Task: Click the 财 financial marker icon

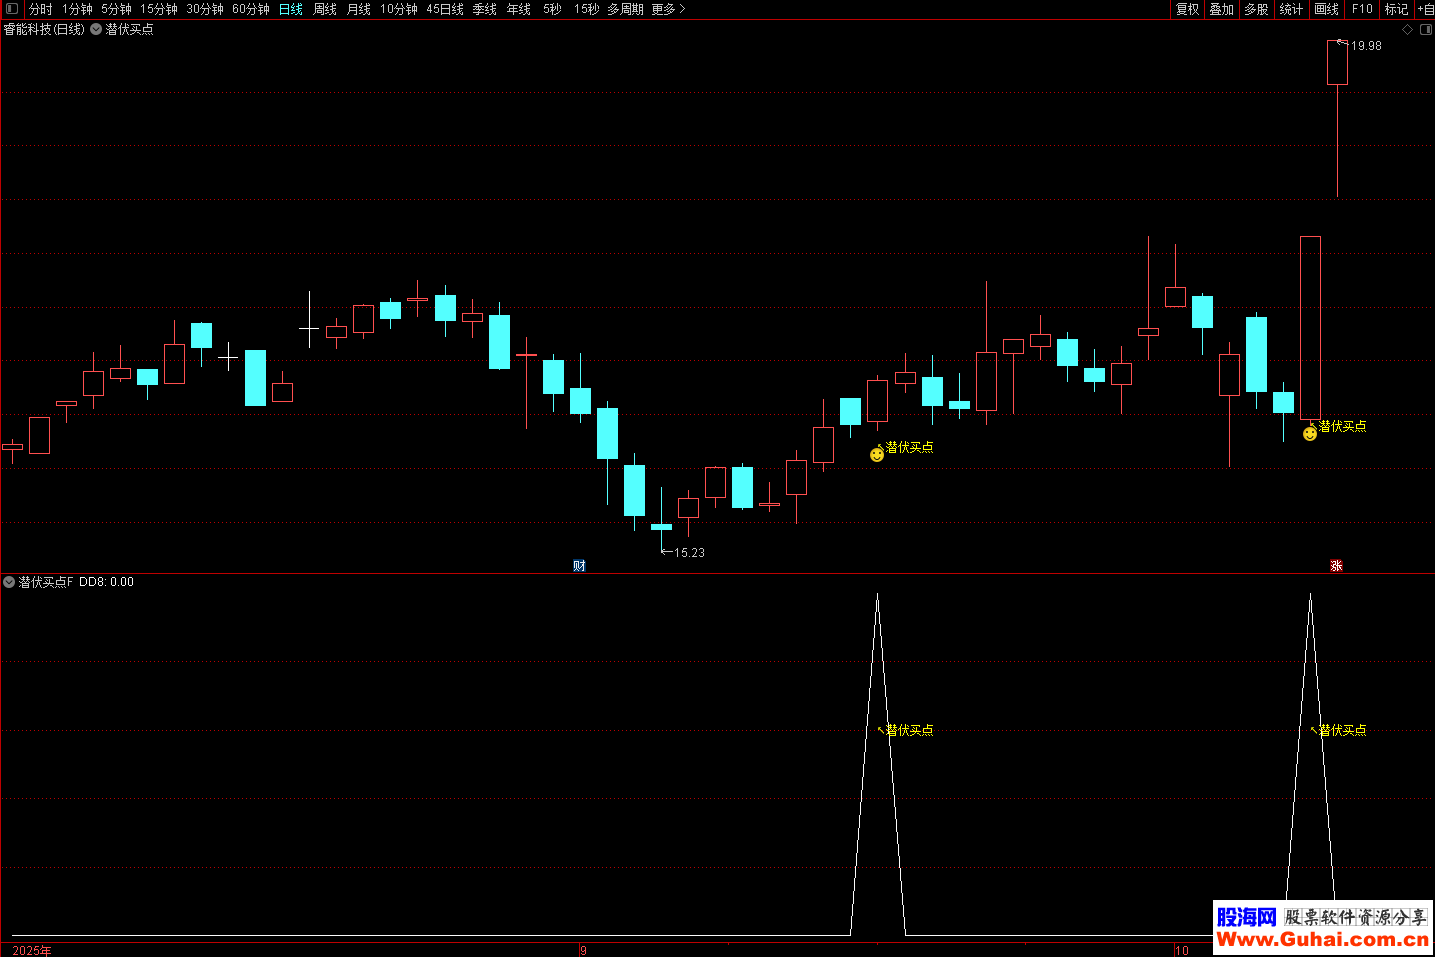Action: (x=579, y=566)
